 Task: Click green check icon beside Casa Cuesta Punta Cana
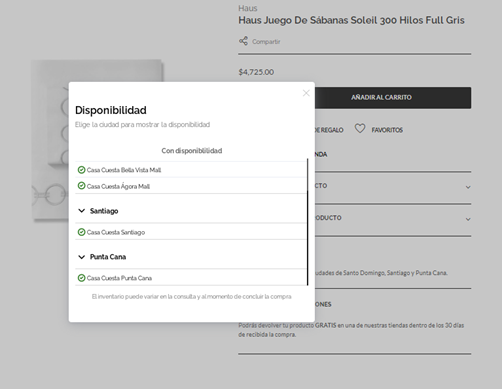point(81,278)
